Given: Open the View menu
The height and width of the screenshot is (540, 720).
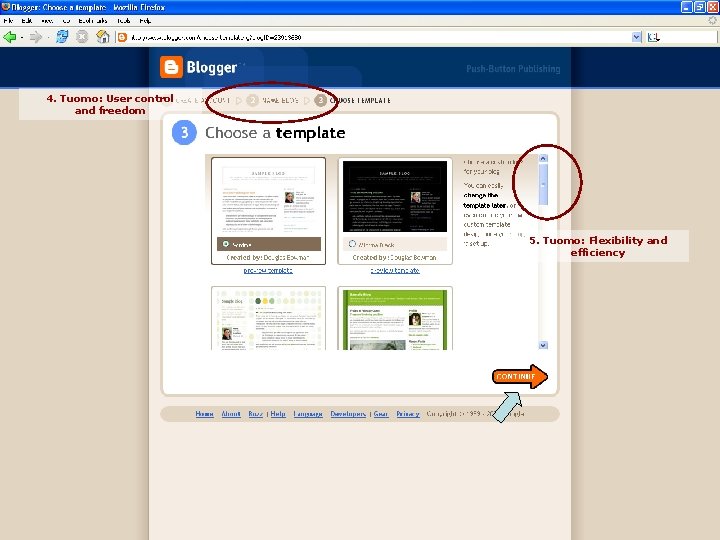Looking at the screenshot, I should 47,21.
